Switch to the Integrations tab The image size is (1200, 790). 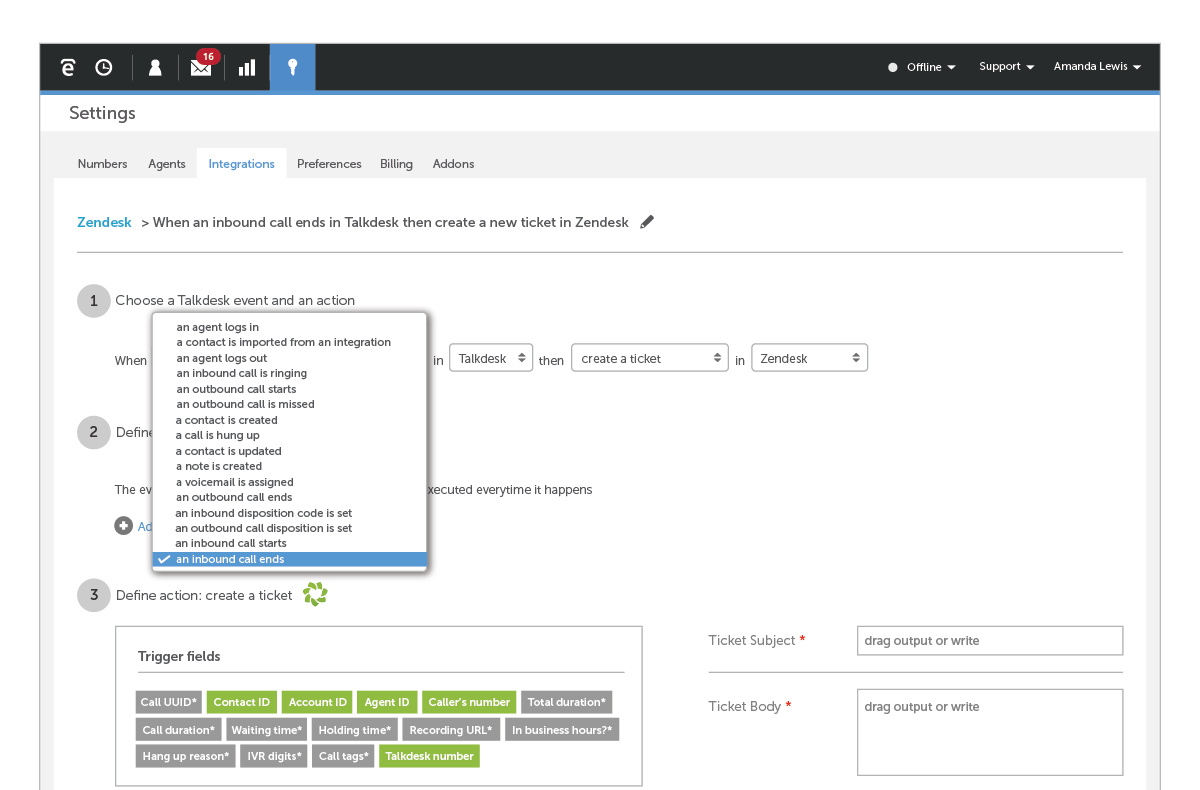tap(241, 164)
